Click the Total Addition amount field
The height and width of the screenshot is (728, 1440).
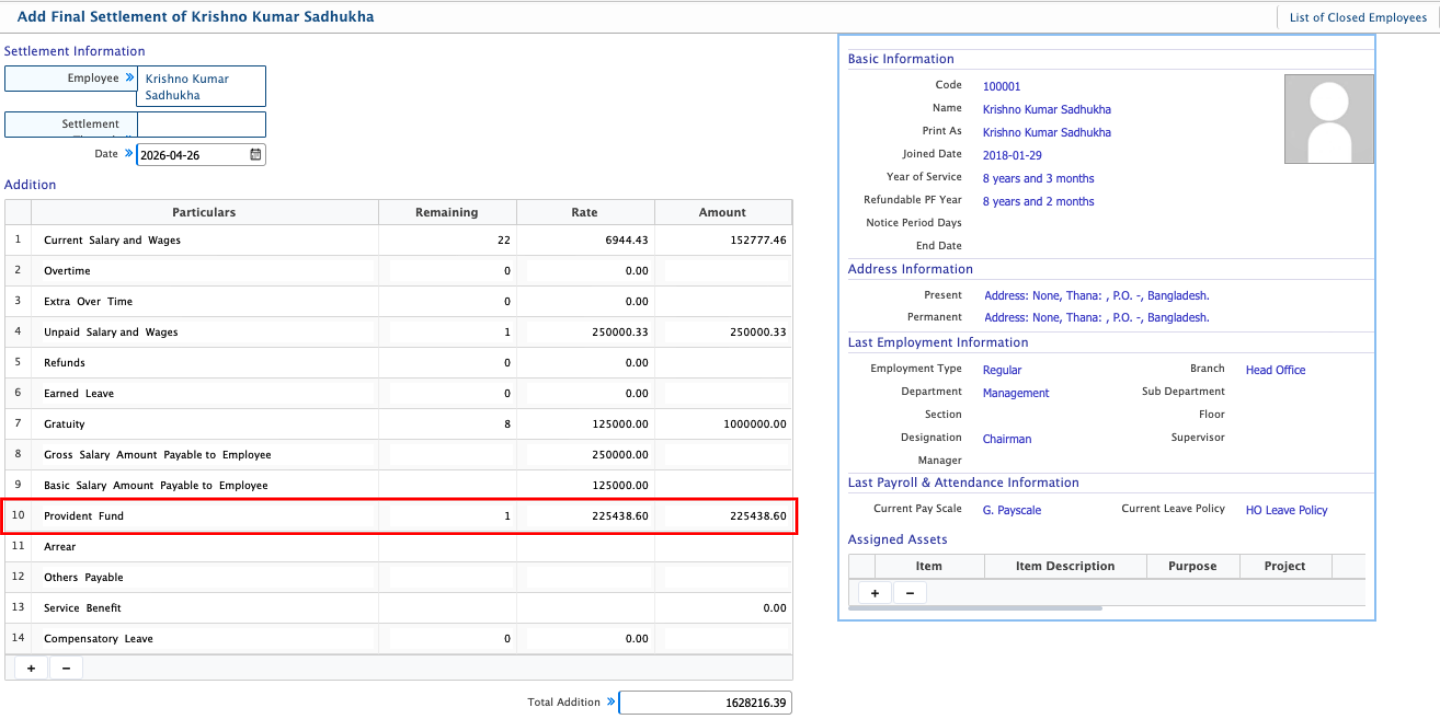705,703
